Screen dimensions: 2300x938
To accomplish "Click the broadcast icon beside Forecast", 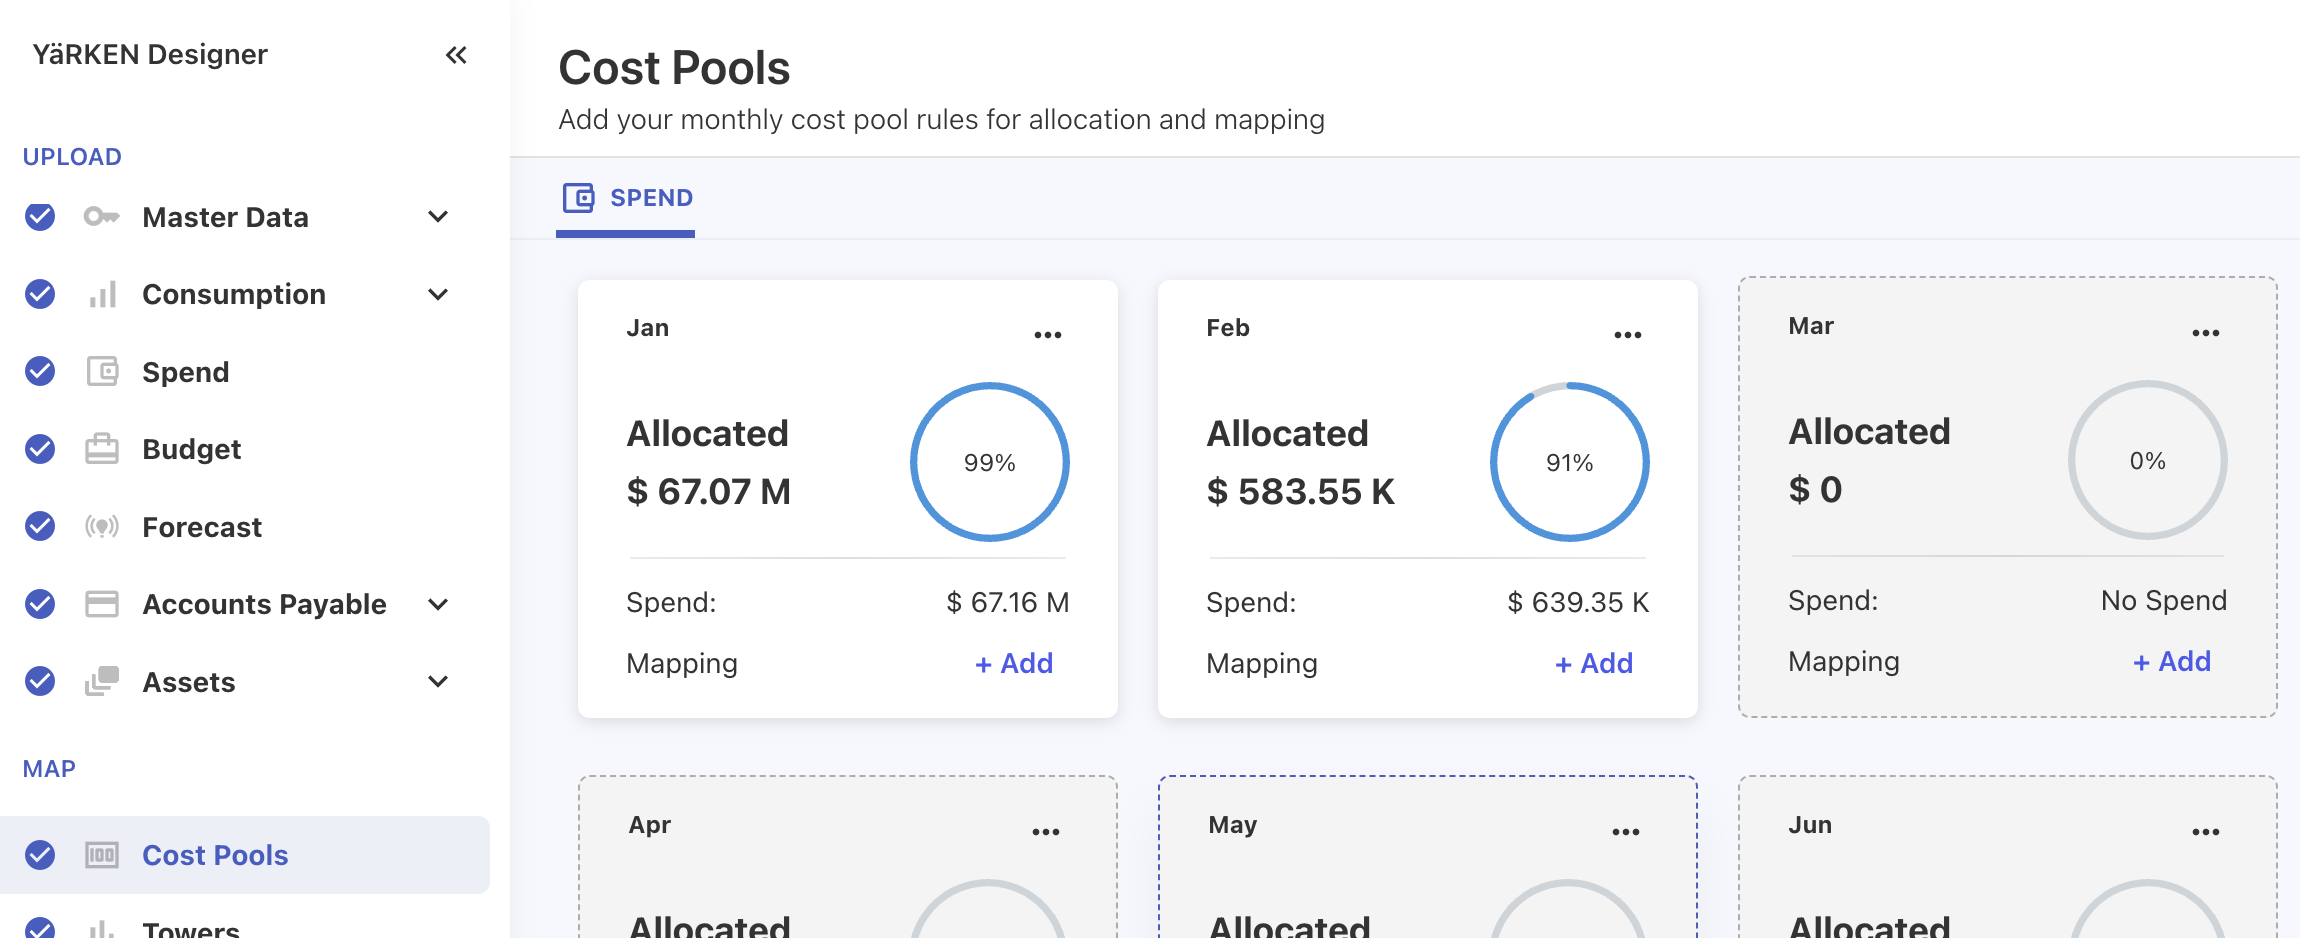I will coord(102,527).
